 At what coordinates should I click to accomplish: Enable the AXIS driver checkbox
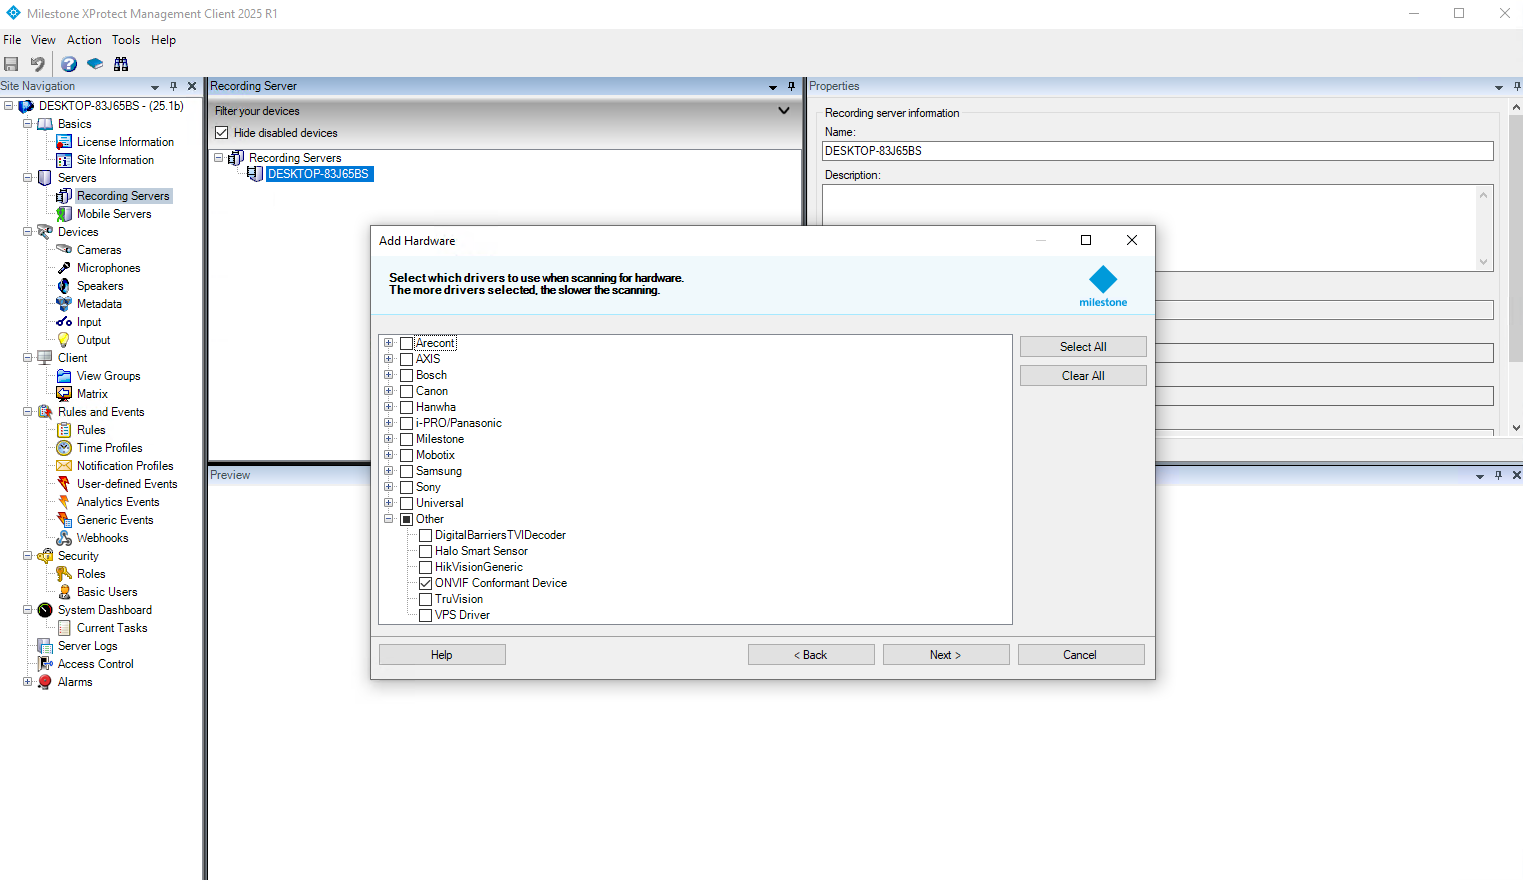(x=407, y=359)
